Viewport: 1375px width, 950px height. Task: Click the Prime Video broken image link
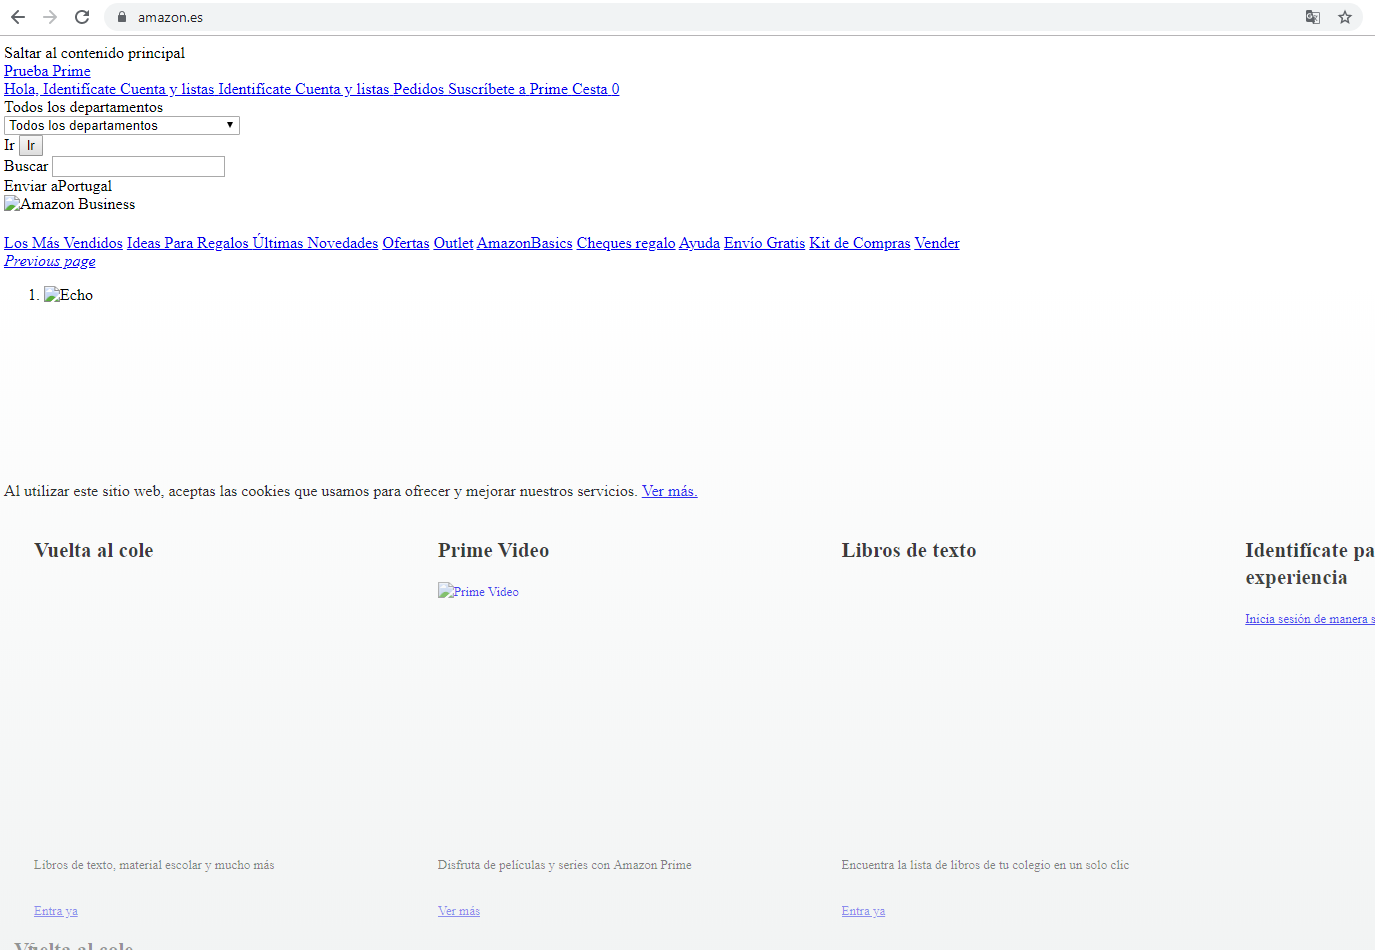pyautogui.click(x=478, y=592)
